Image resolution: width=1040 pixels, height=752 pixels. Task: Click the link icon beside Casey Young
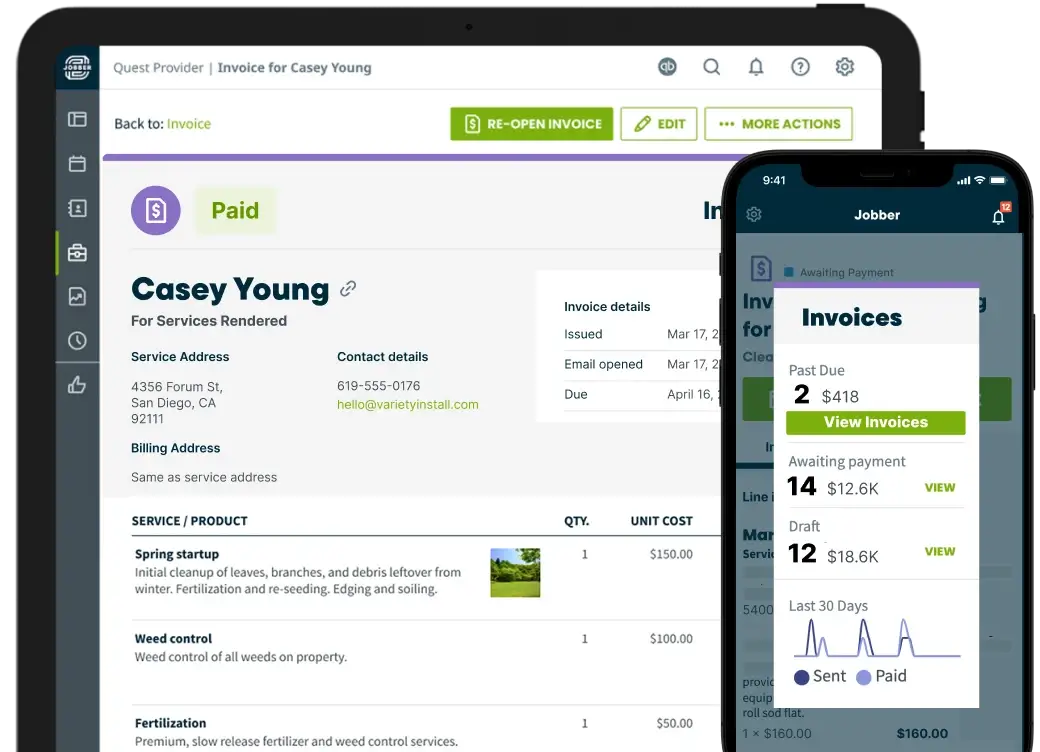[x=348, y=288]
